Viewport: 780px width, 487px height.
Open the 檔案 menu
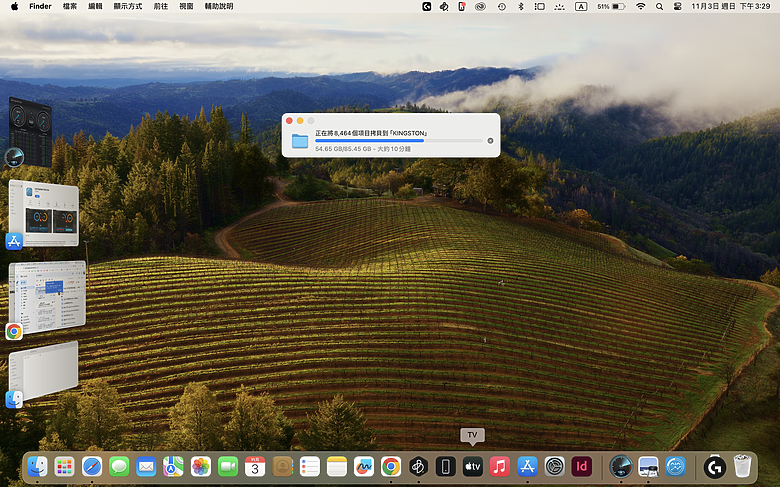(x=70, y=6)
